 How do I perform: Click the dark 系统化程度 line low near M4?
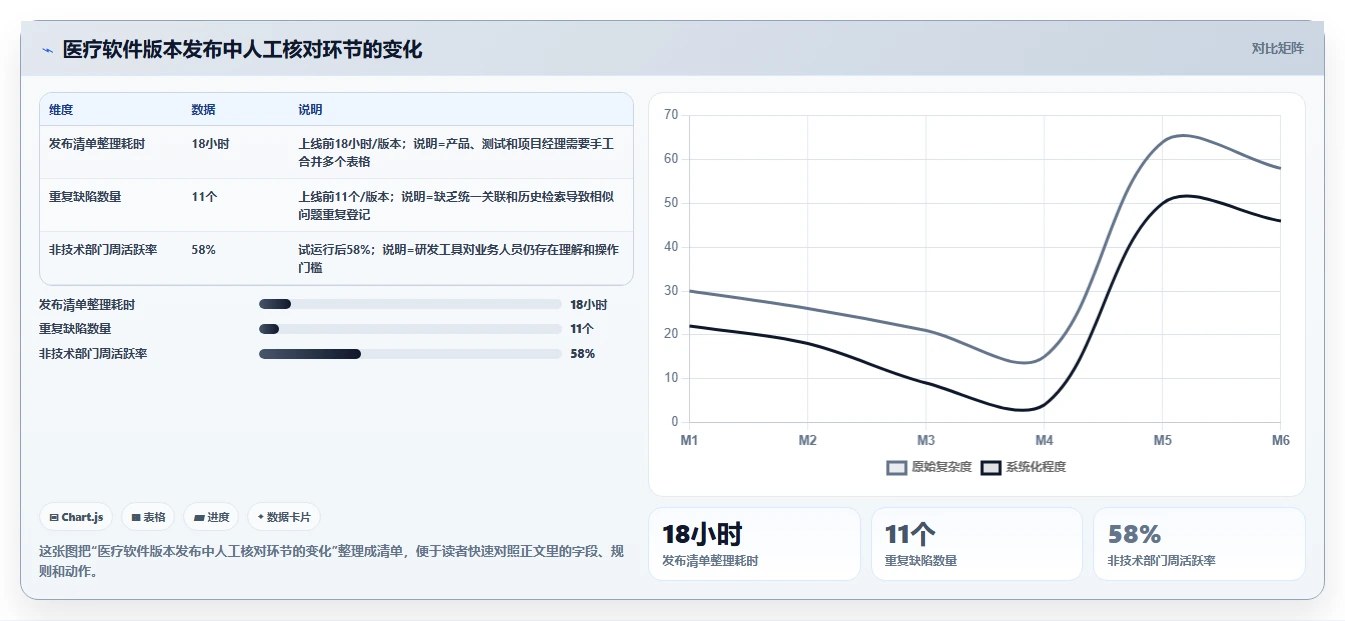pyautogui.click(x=1023, y=409)
